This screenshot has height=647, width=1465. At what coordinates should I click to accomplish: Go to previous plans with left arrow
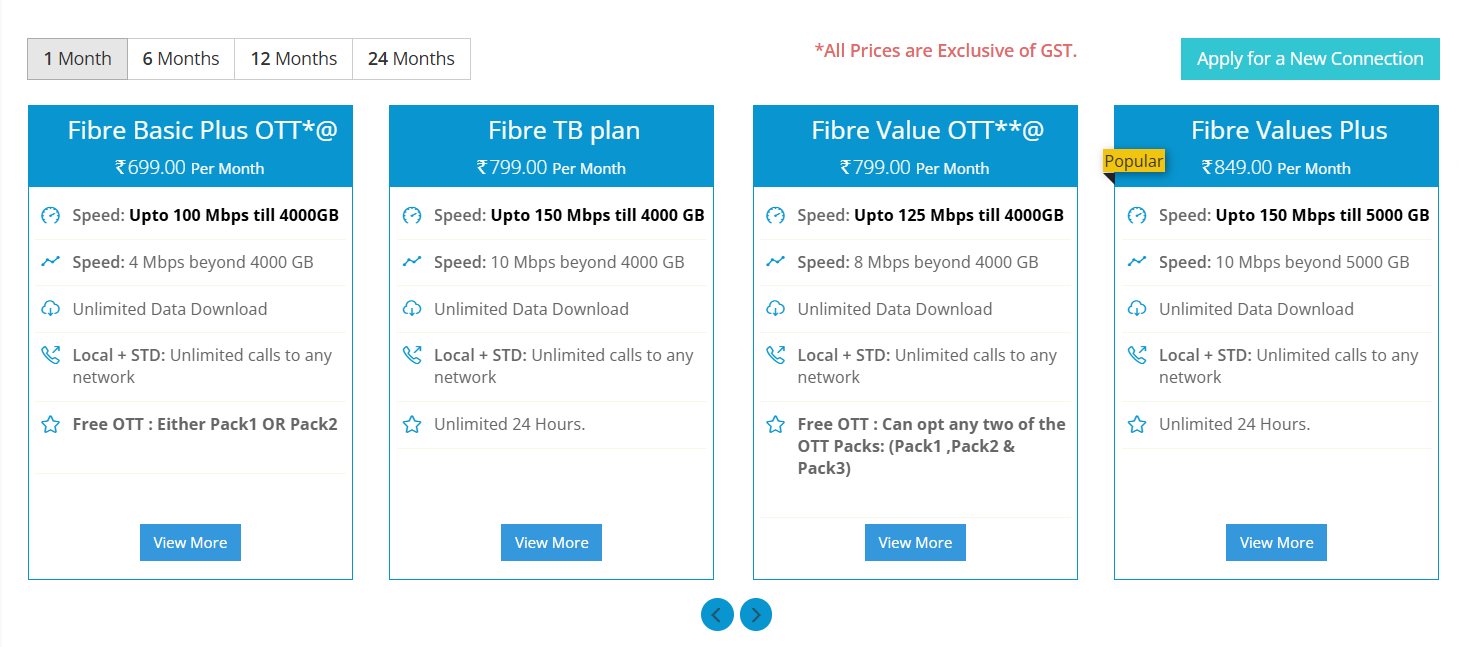pos(717,614)
